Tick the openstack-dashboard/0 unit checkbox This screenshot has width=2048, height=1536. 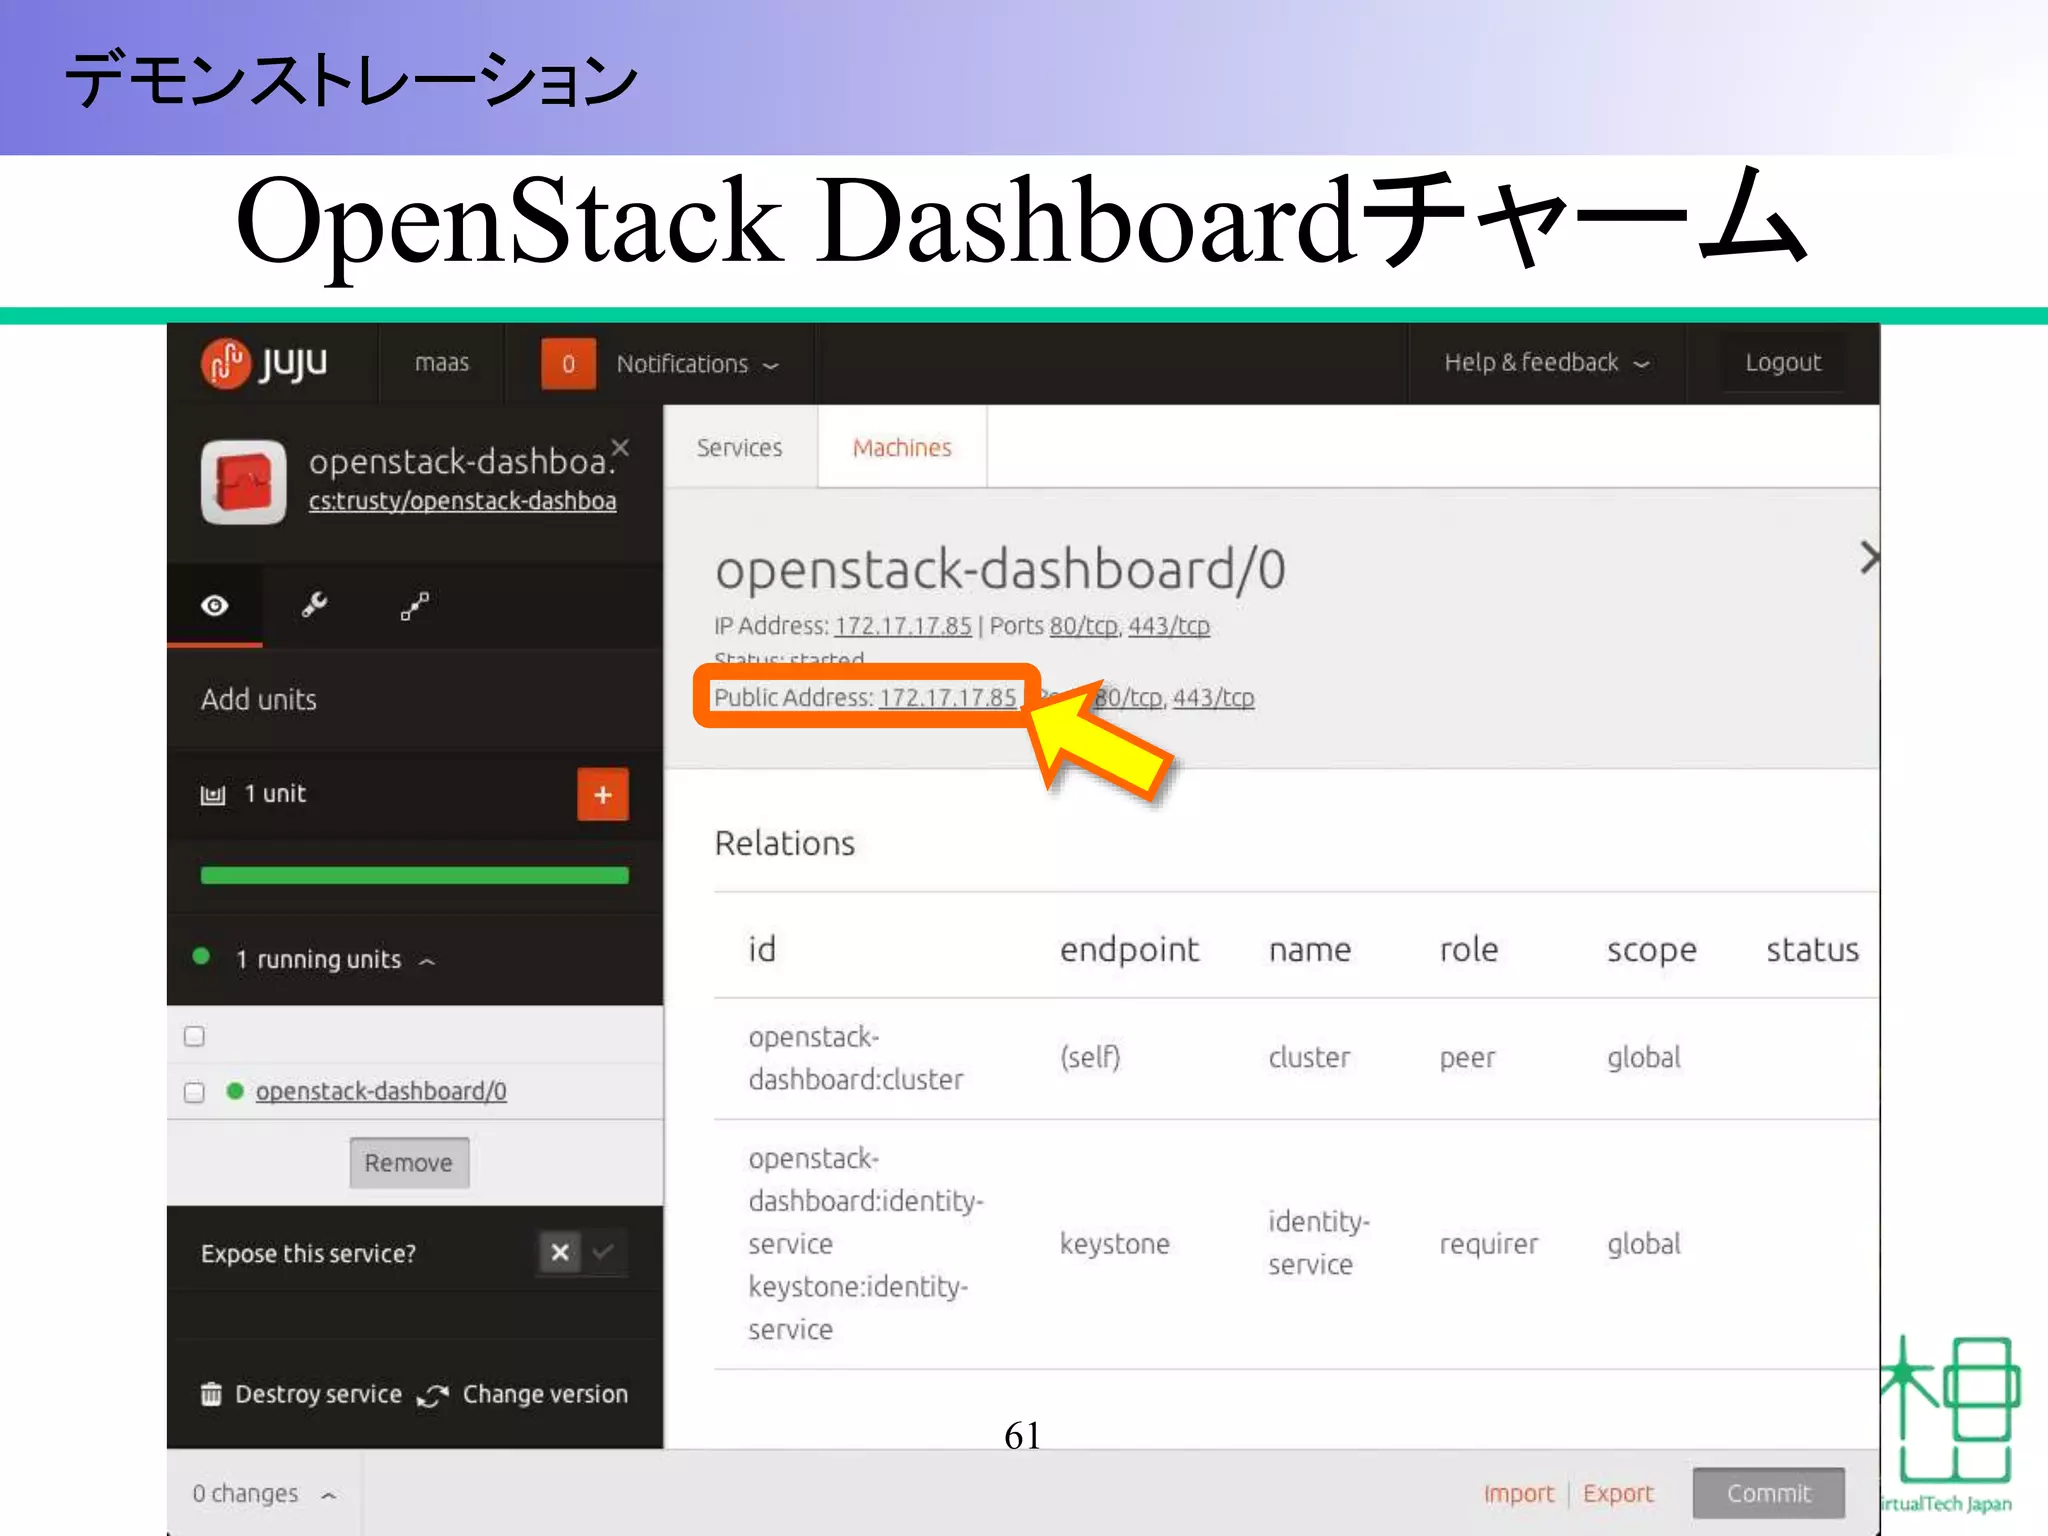click(x=195, y=1091)
